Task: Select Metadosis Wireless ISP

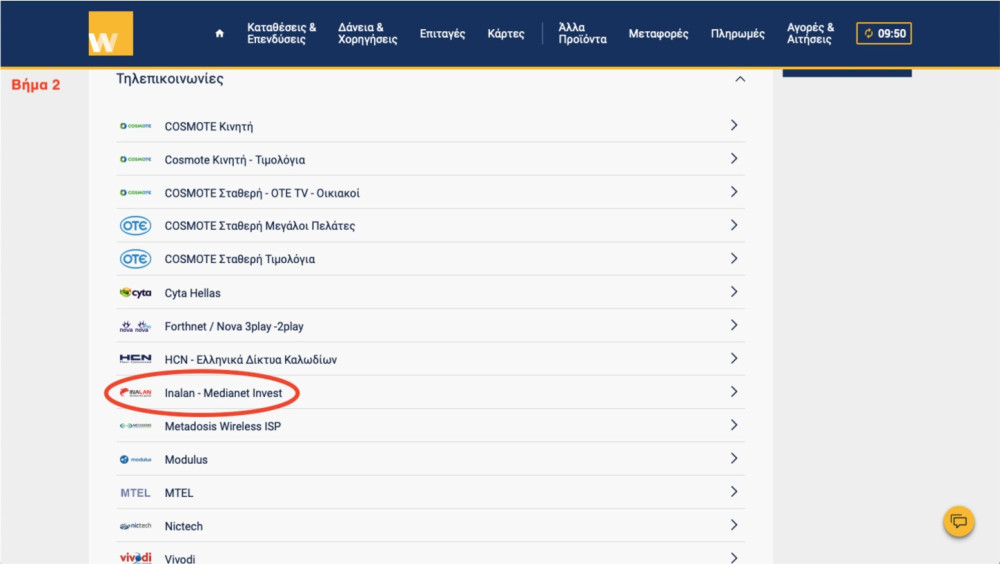Action: pyautogui.click(x=223, y=426)
